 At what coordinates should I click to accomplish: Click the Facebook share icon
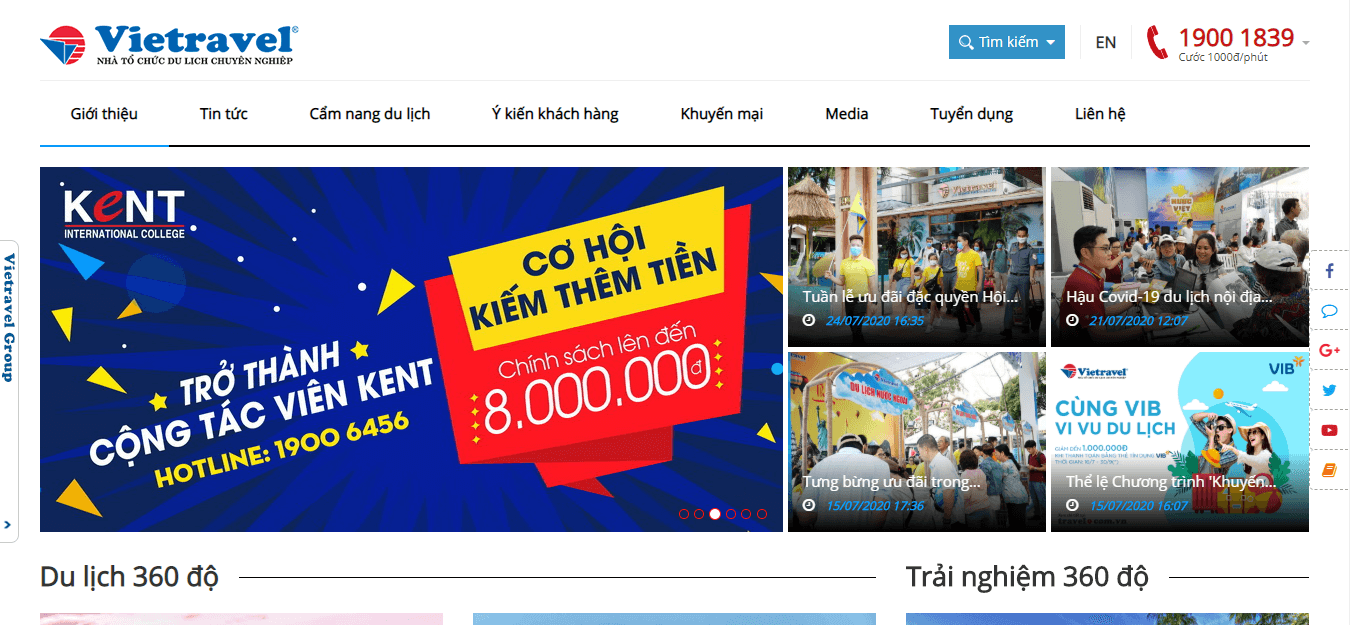pyautogui.click(x=1329, y=271)
